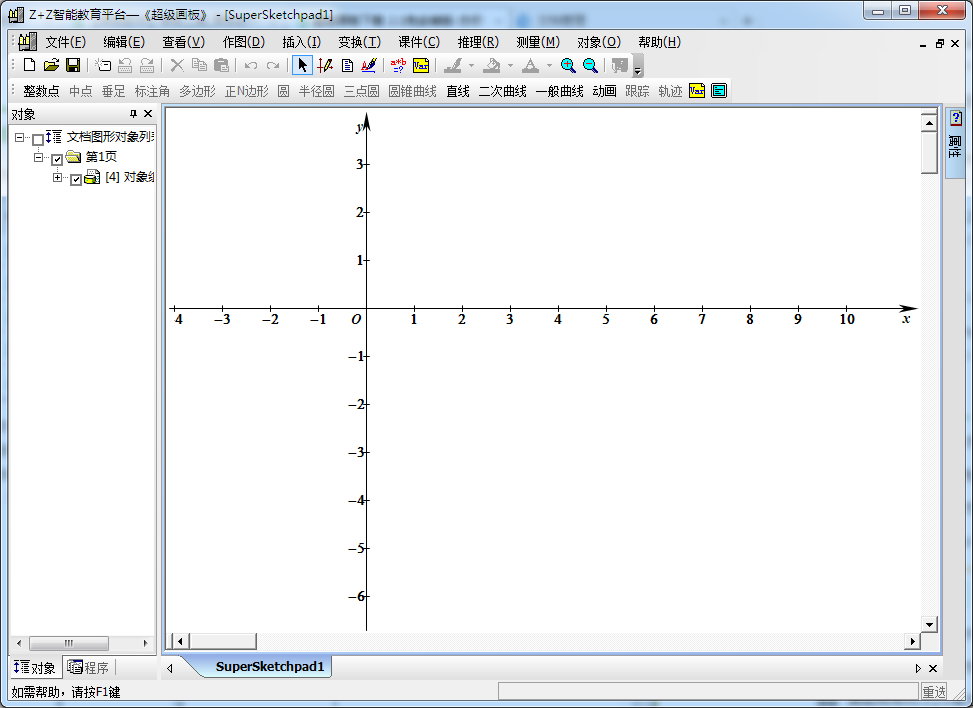This screenshot has width=973, height=708.
Task: Click the a+b formula input icon
Action: tap(398, 65)
